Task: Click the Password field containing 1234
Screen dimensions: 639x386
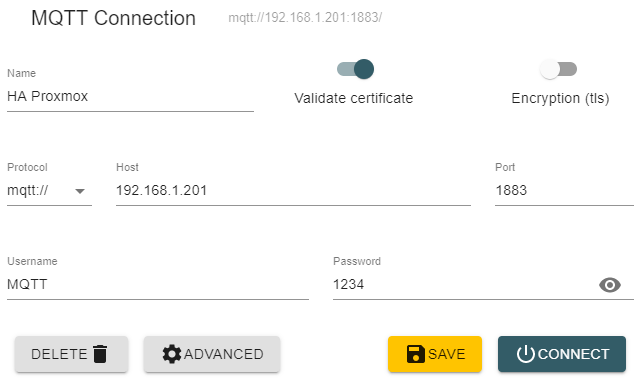Action: [465, 284]
